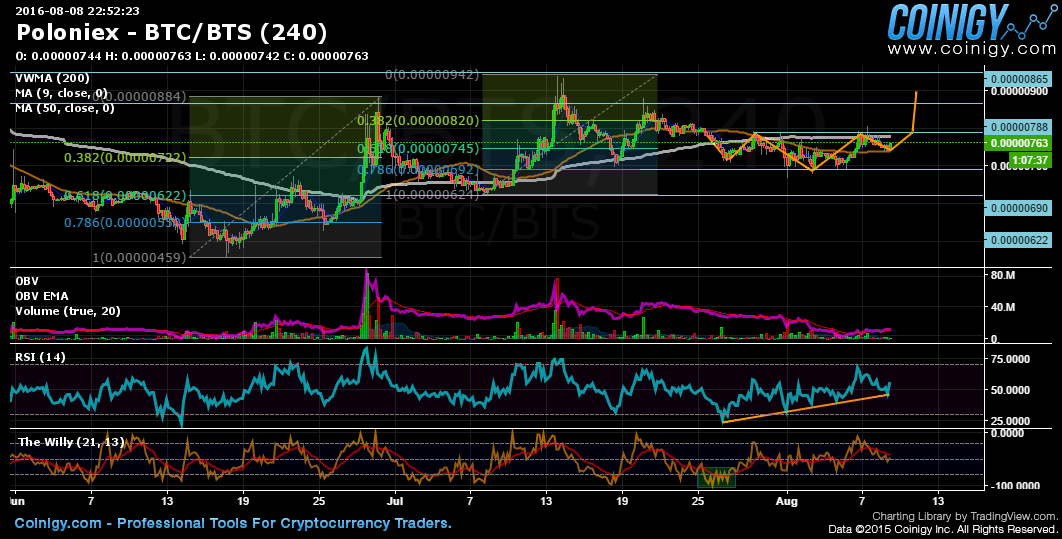Click the OBV indicator label
Image resolution: width=1062 pixels, height=539 pixels.
27,281
